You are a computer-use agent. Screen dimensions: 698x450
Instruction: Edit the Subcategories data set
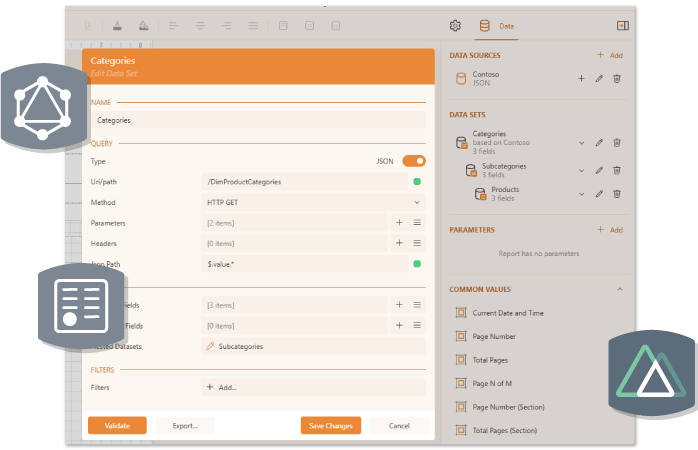coord(599,170)
